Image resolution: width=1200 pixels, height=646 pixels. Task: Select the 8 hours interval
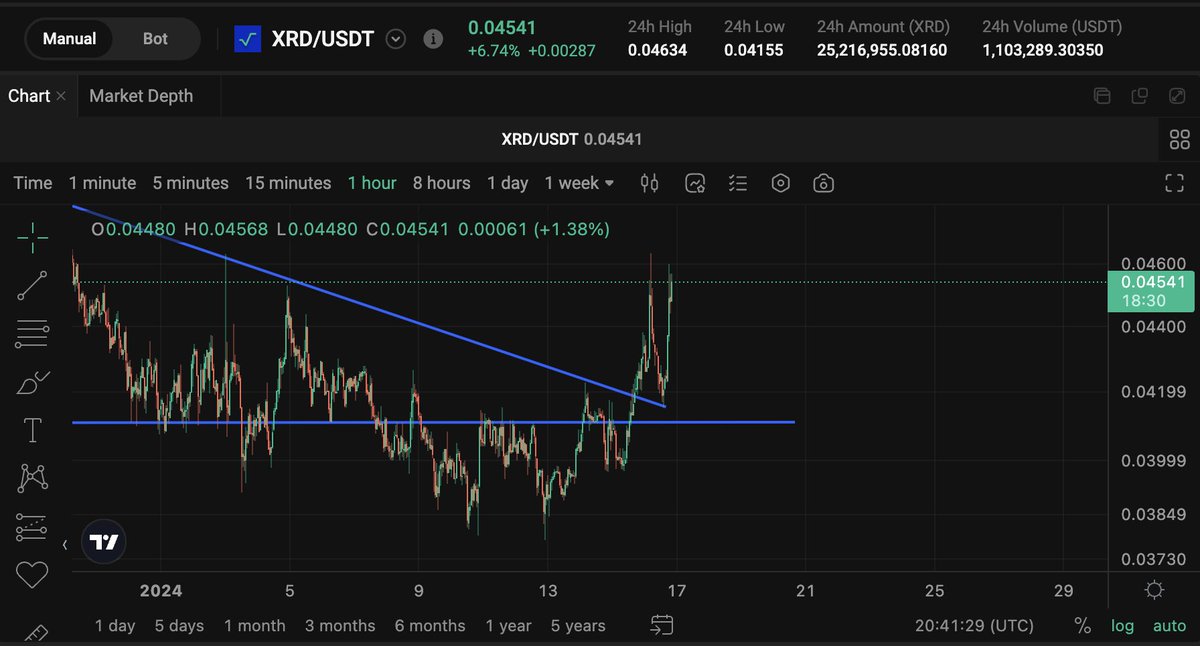441,183
